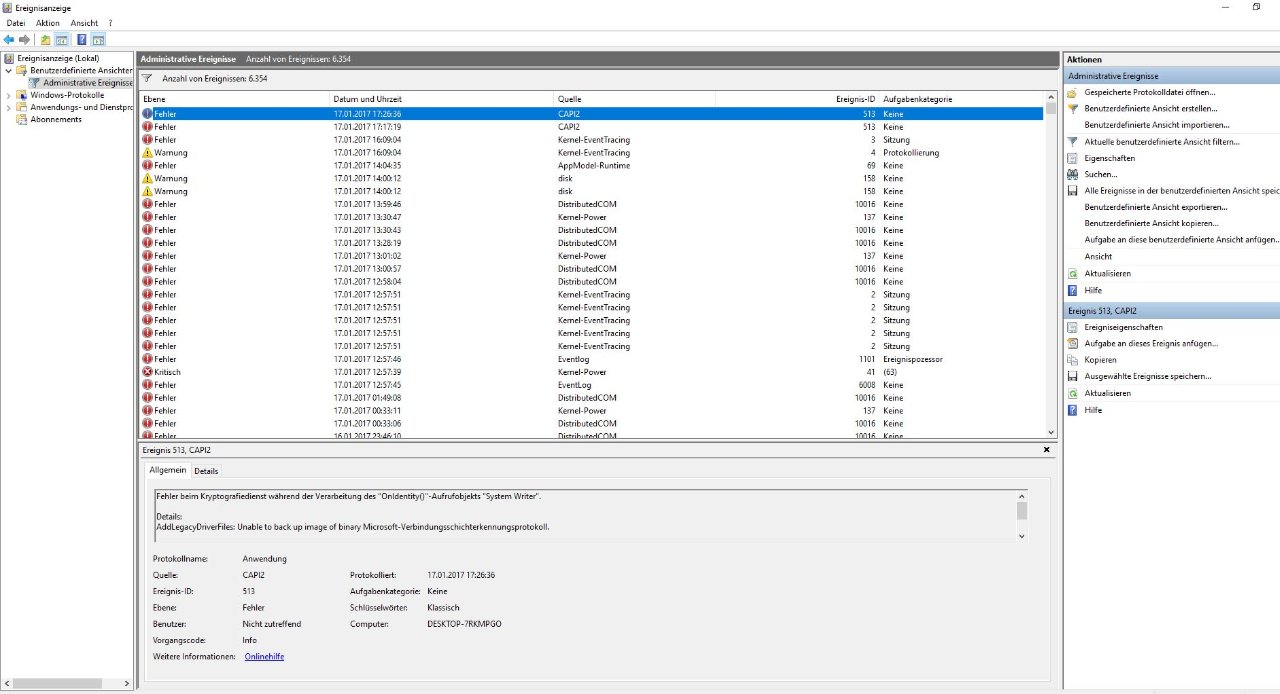Viewport: 1280px width, 694px height.
Task: Close the Ereignis 513 preview pane
Action: pyautogui.click(x=1047, y=450)
